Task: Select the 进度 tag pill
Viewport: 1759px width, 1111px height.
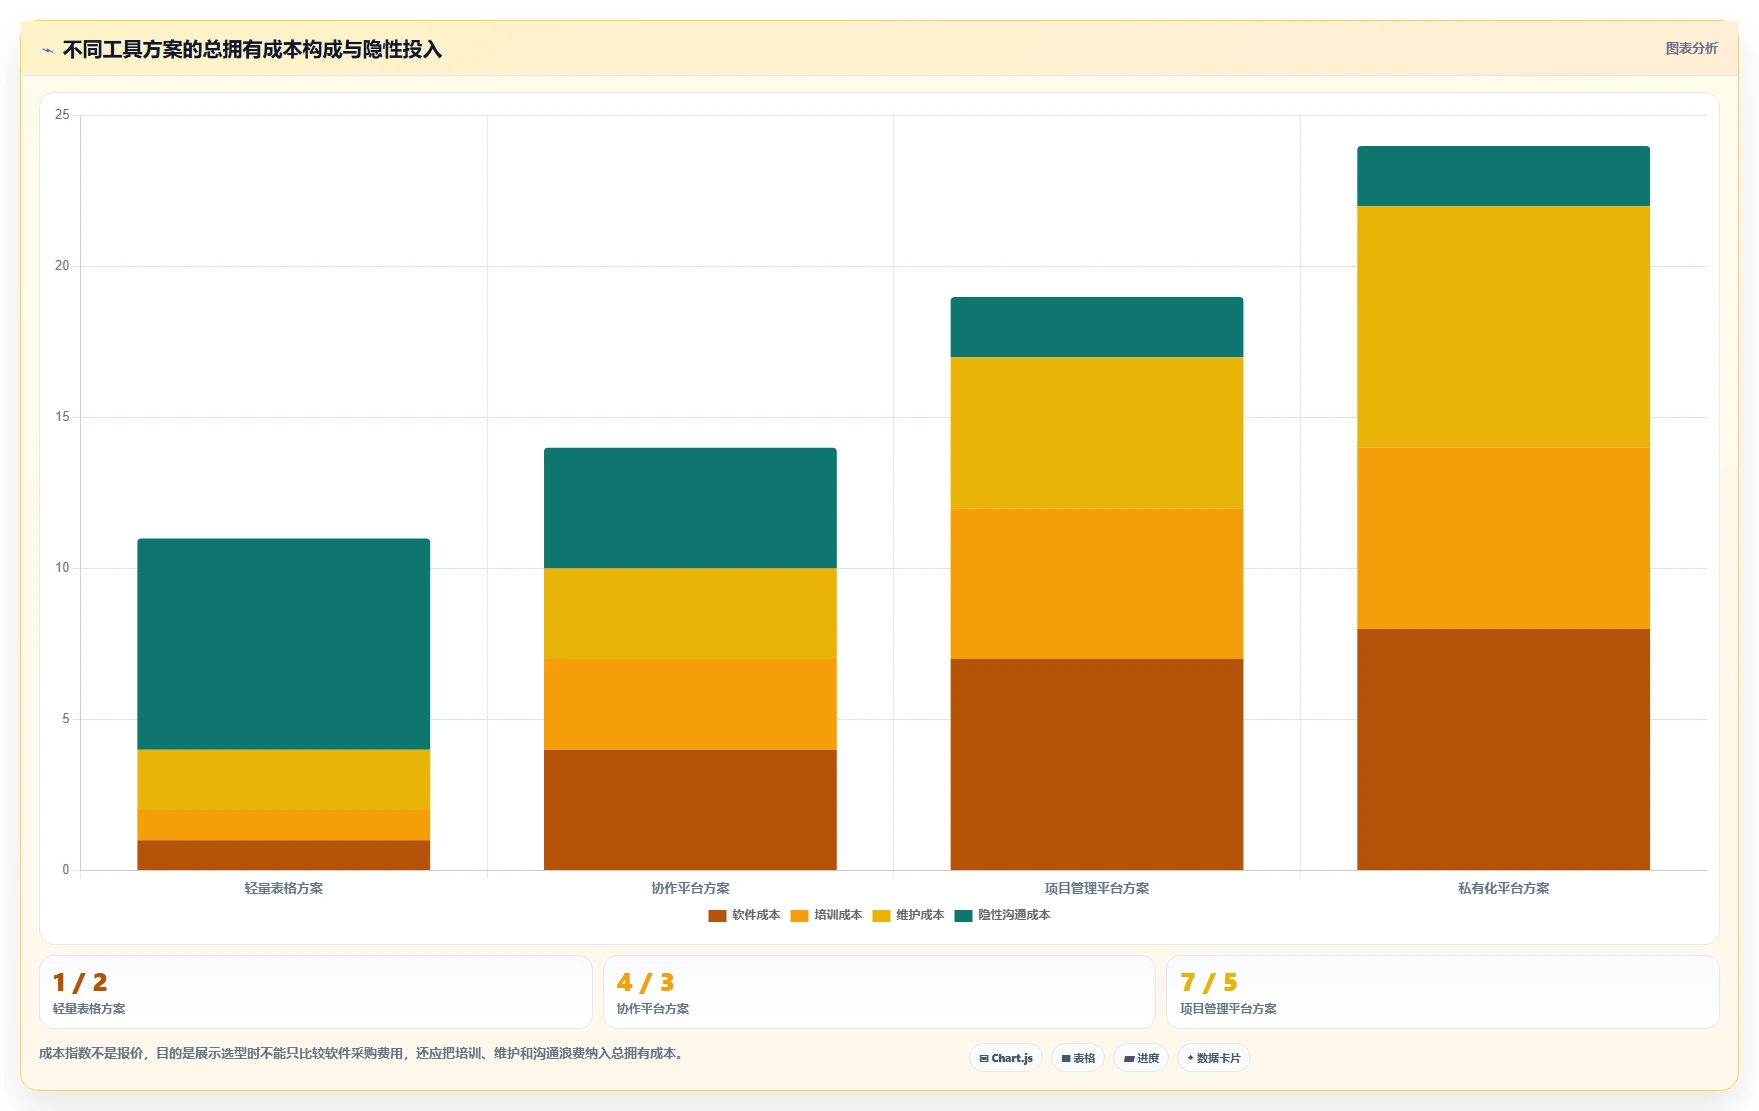Action: click(x=1141, y=1058)
